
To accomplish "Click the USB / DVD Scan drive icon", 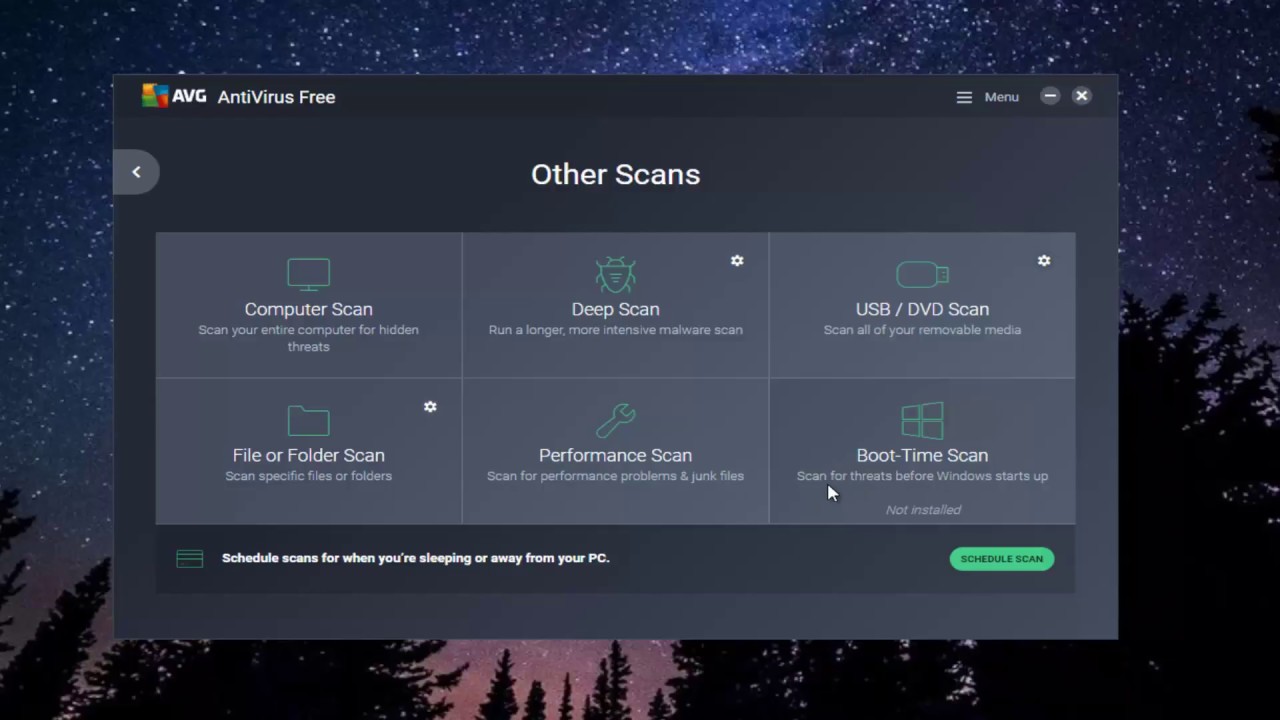I will click(x=922, y=274).
